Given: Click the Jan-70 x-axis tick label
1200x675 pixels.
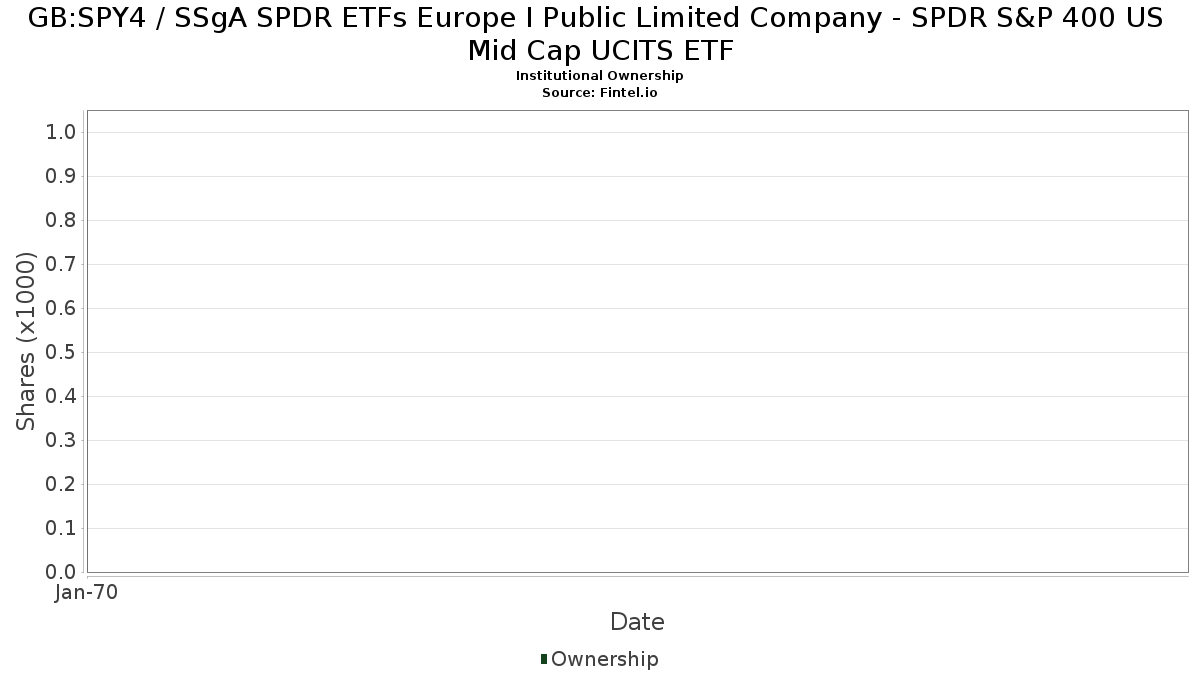Looking at the screenshot, I should 87,593.
